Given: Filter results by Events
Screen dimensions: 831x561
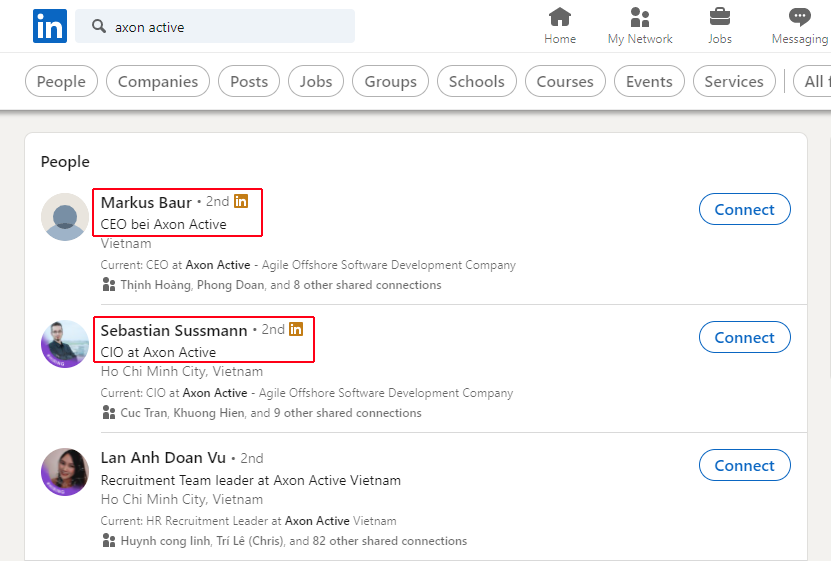Looking at the screenshot, I should tap(649, 81).
